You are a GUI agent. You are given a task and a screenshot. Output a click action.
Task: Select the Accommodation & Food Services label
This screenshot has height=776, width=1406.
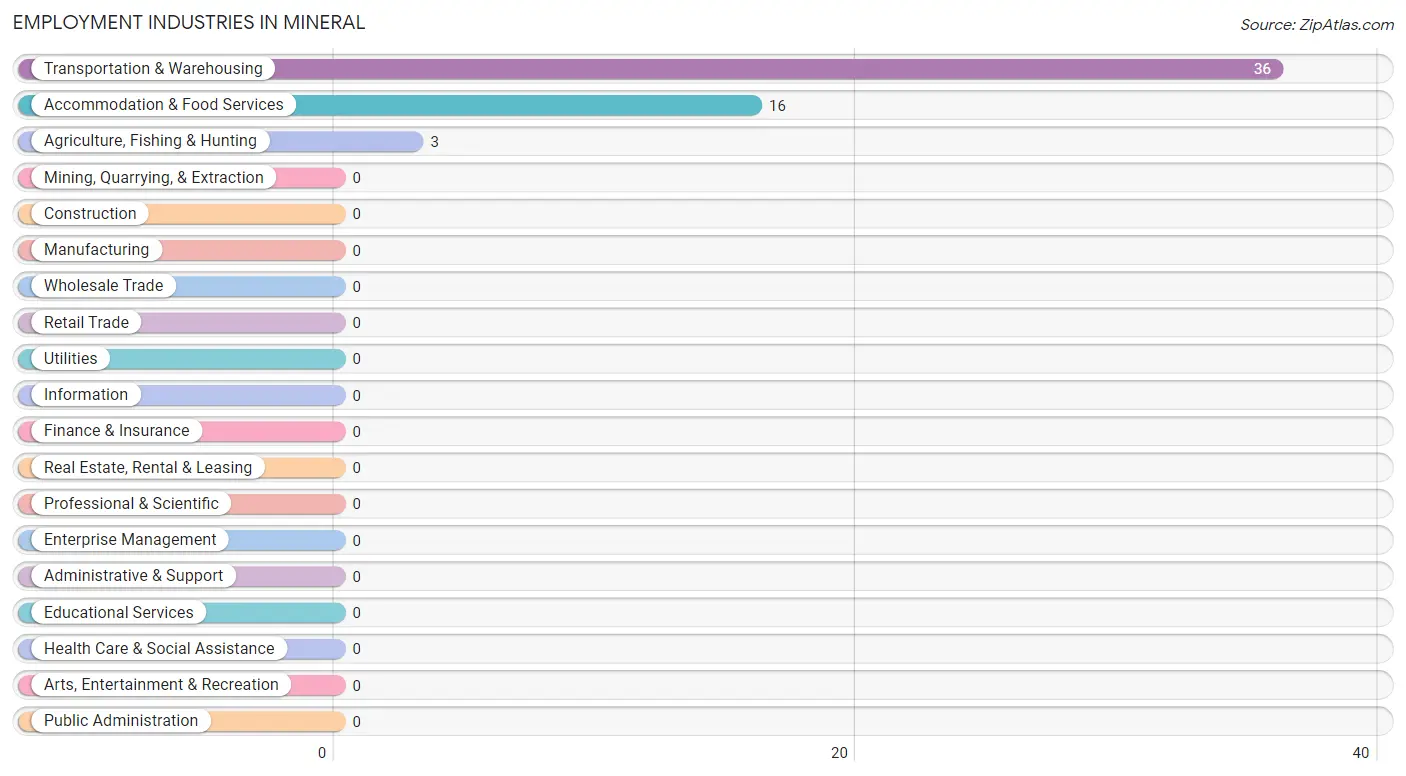[164, 105]
